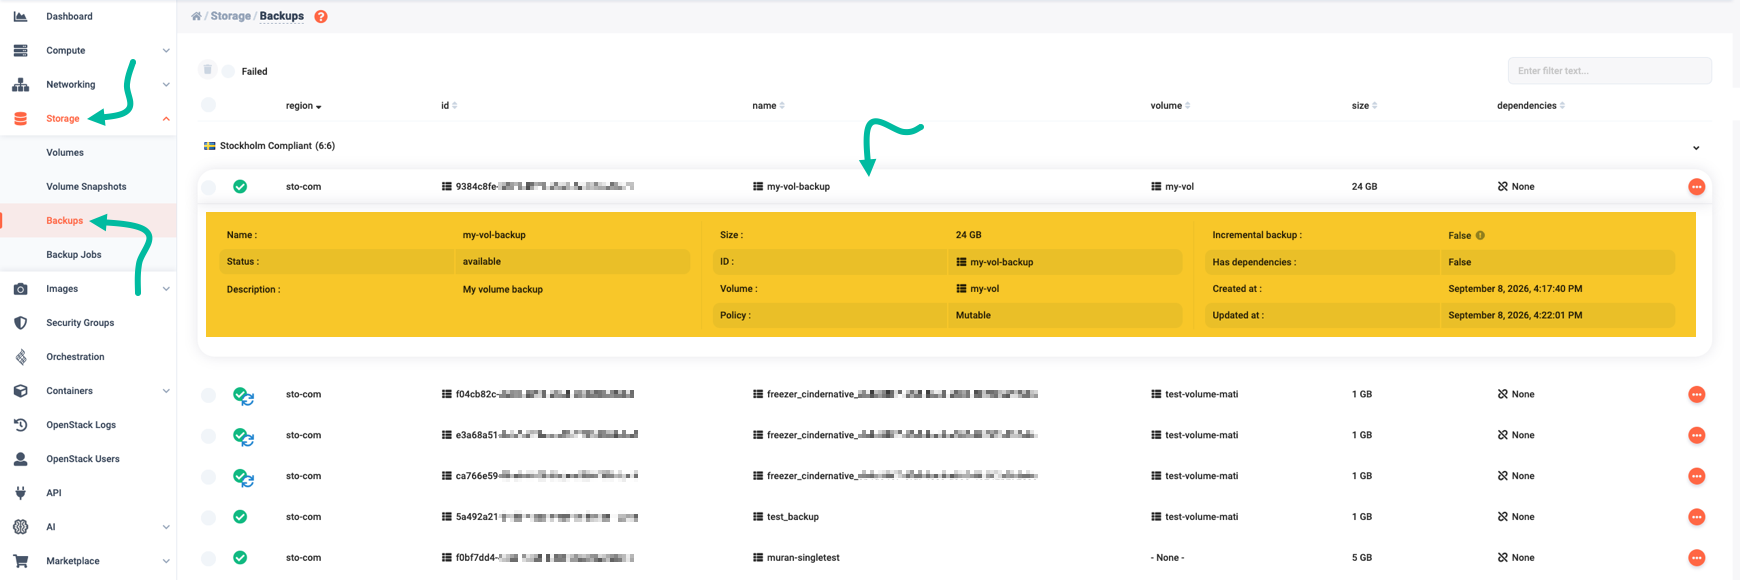Open Volumes under Storage
1740x580 pixels.
click(x=65, y=152)
